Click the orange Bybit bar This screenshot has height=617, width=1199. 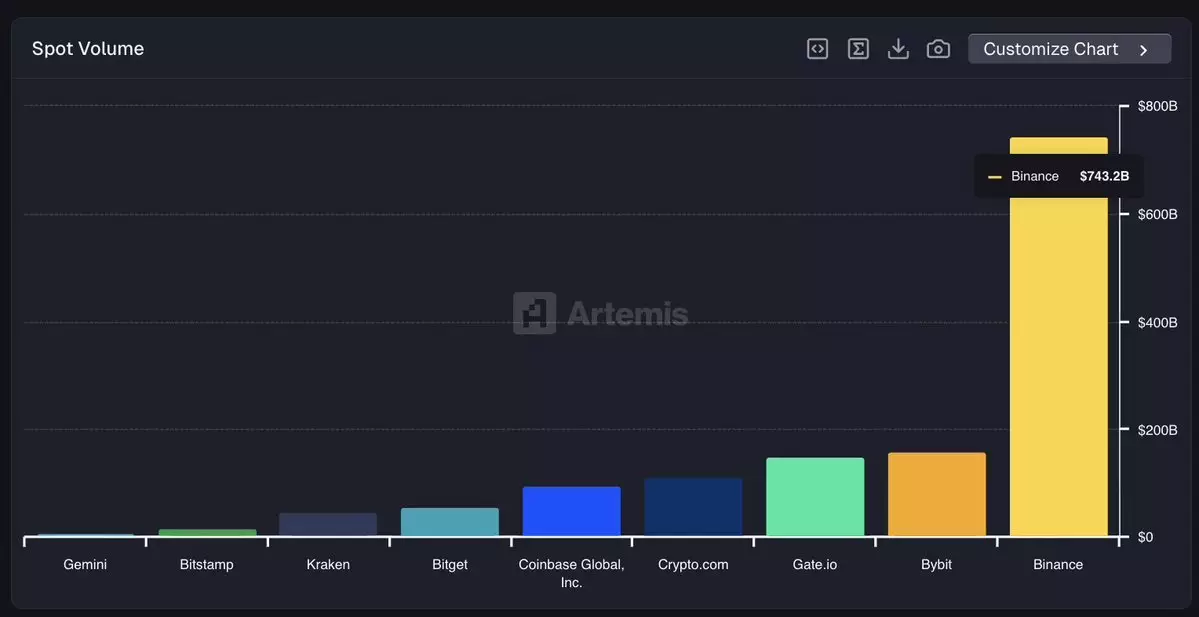point(936,495)
